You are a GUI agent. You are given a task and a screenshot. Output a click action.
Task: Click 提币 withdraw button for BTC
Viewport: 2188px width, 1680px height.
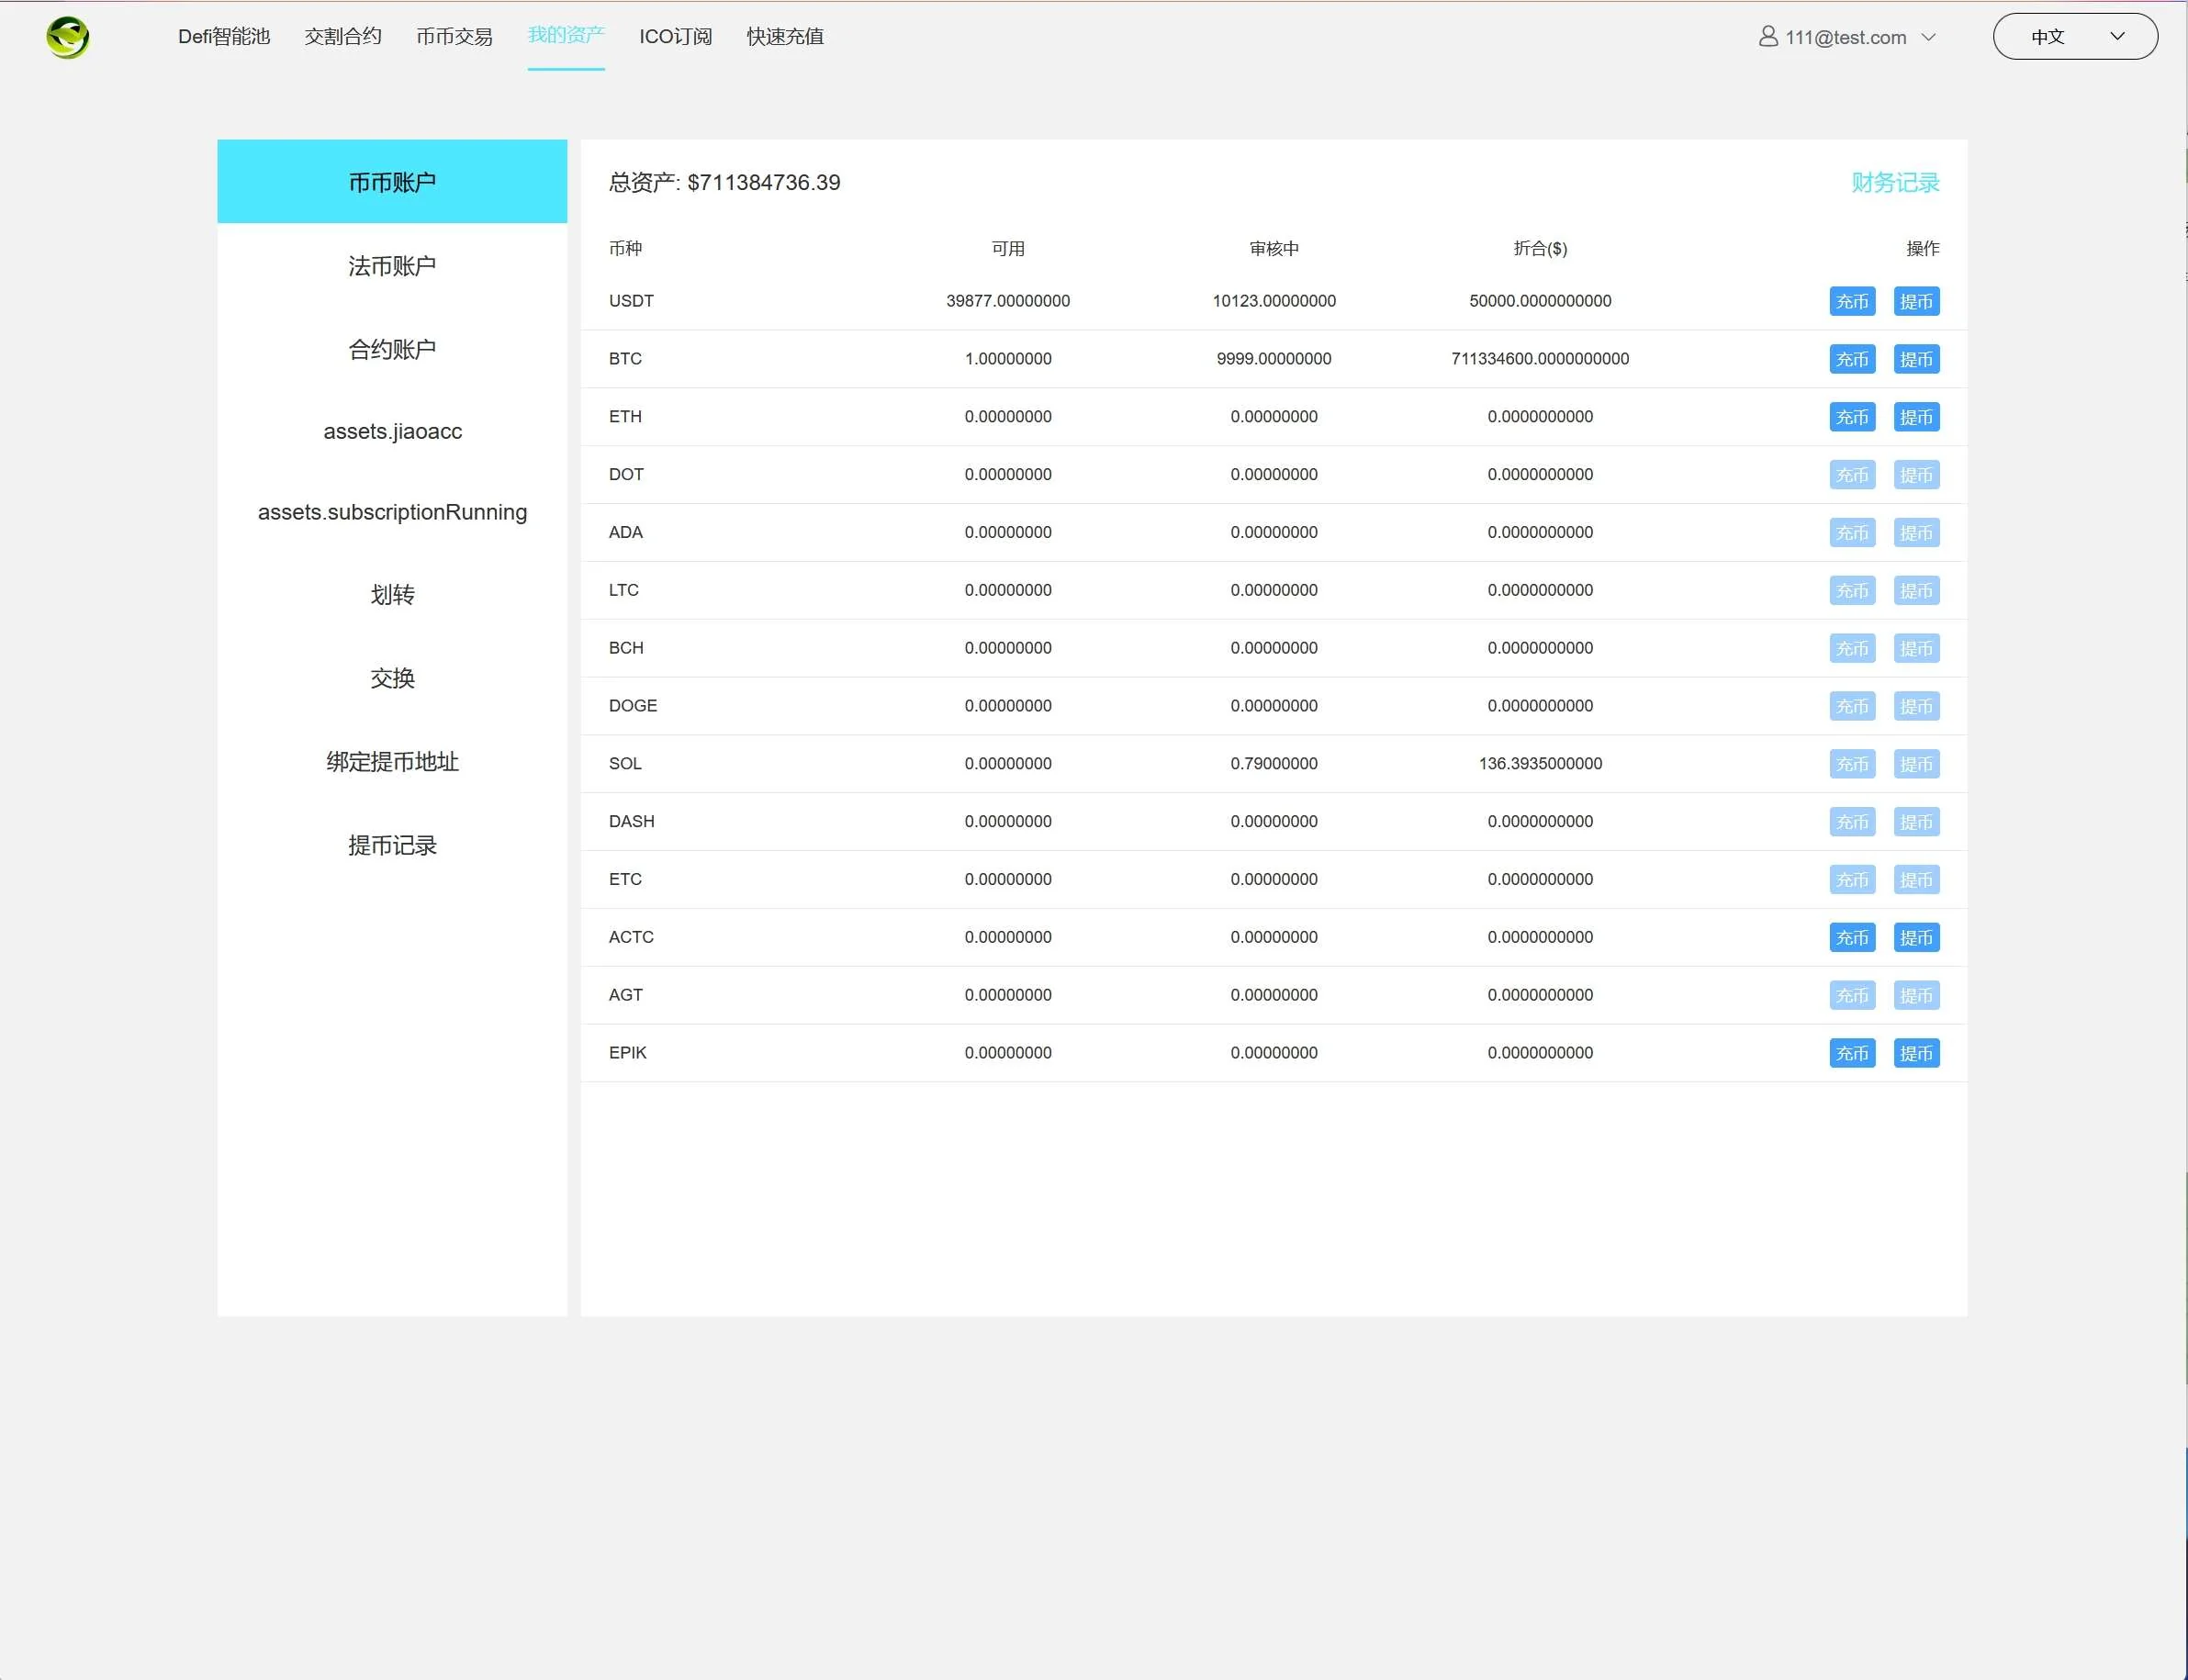(1916, 359)
